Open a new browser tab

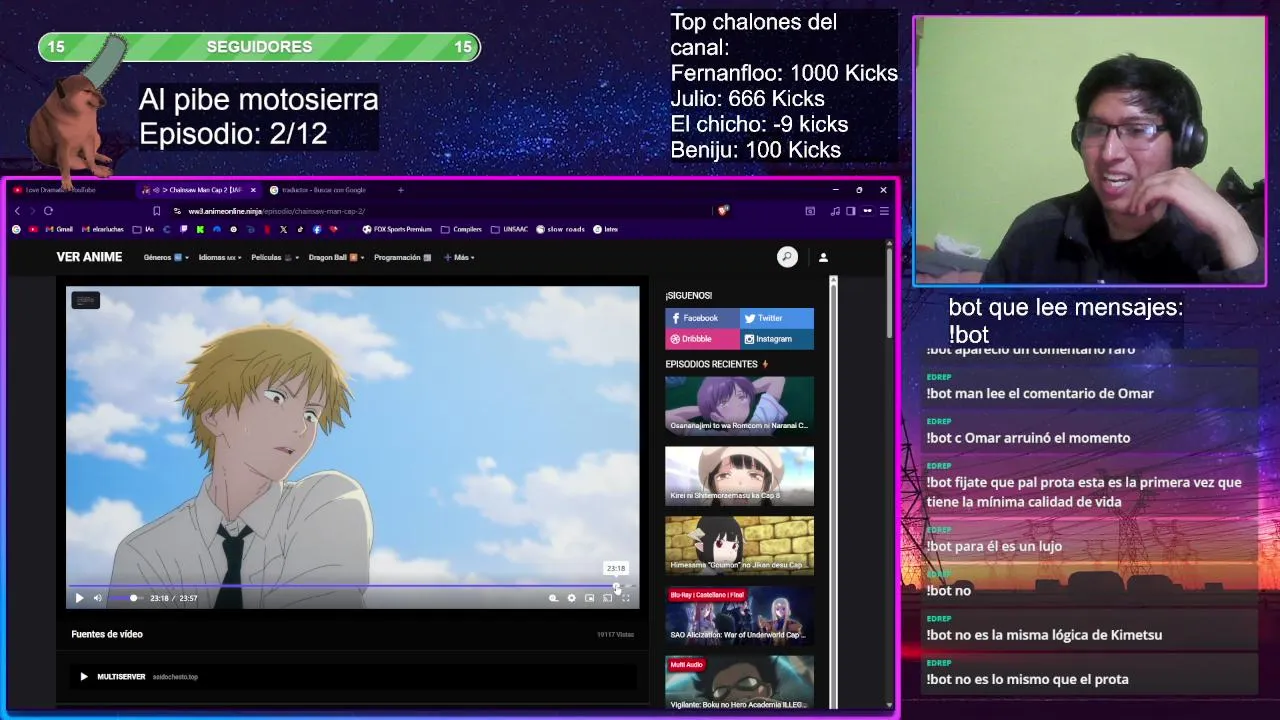[401, 190]
